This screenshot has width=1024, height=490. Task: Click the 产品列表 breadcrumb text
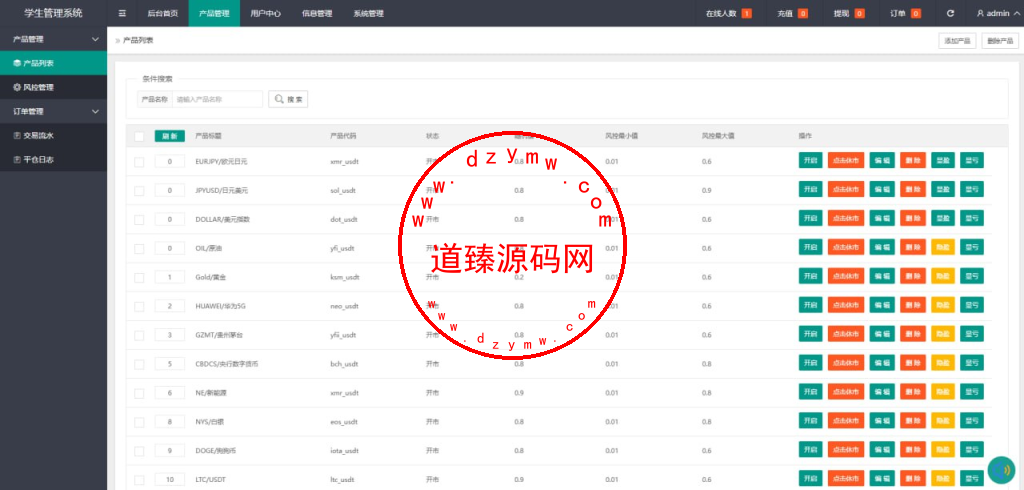click(138, 41)
